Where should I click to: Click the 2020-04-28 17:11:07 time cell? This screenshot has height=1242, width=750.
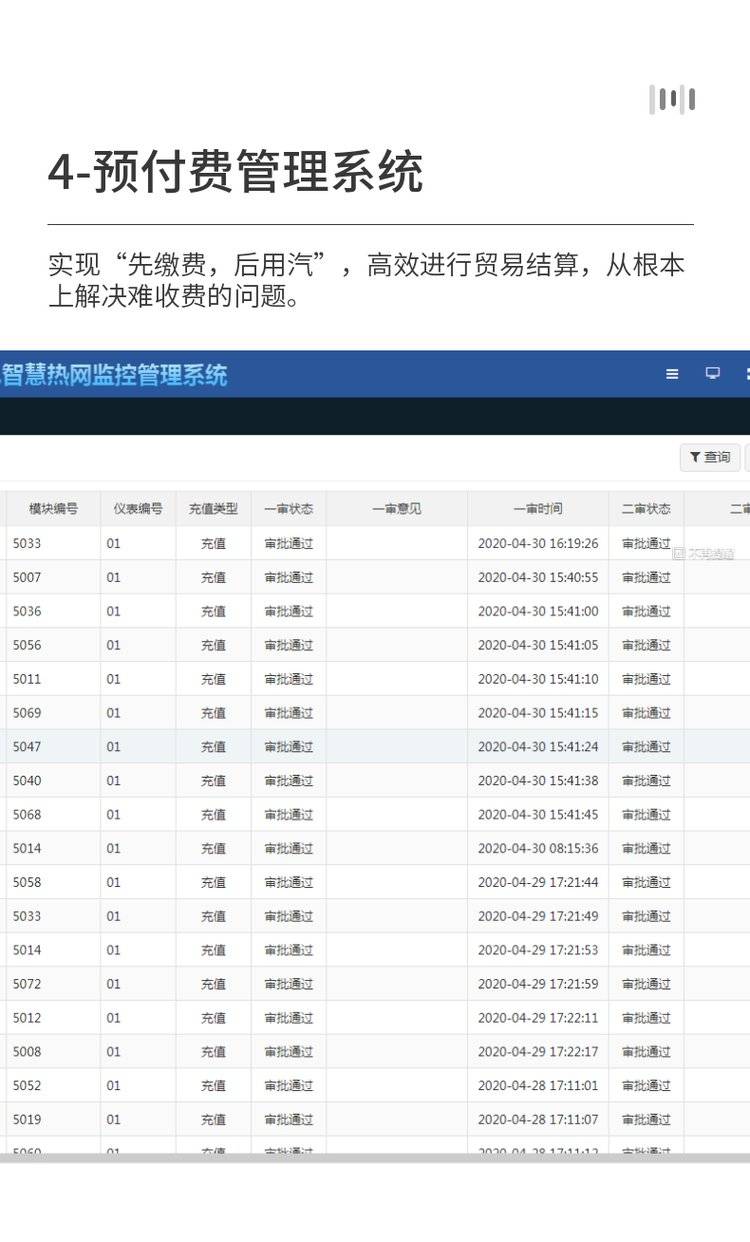pyautogui.click(x=538, y=1119)
